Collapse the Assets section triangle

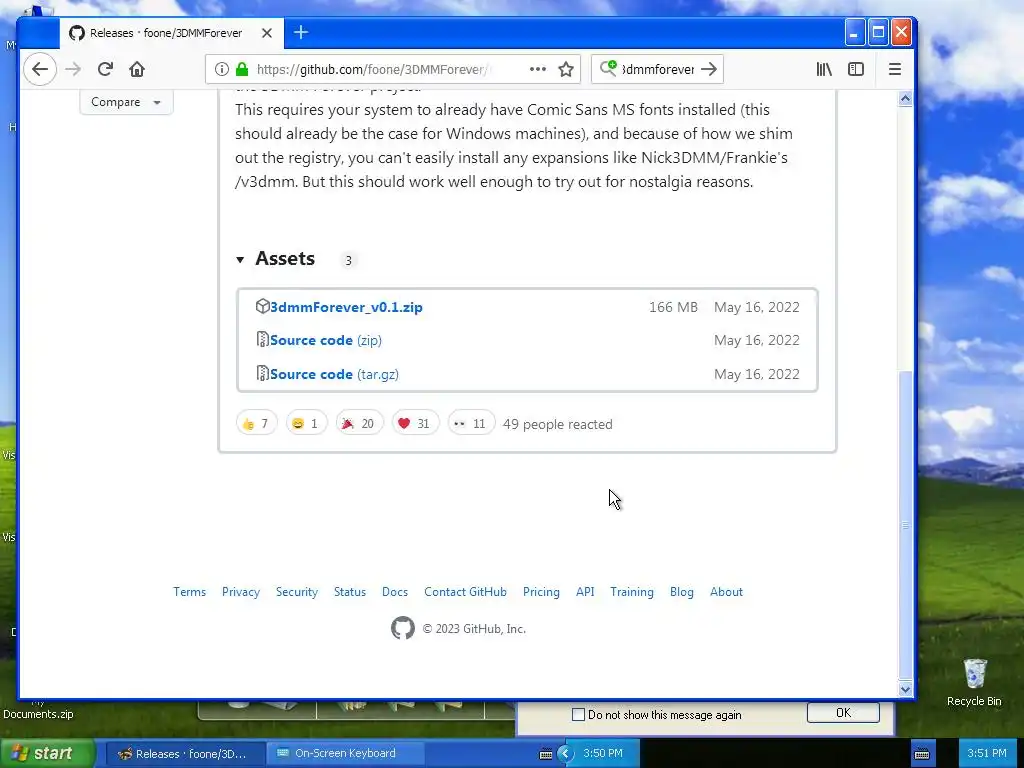tap(240, 260)
